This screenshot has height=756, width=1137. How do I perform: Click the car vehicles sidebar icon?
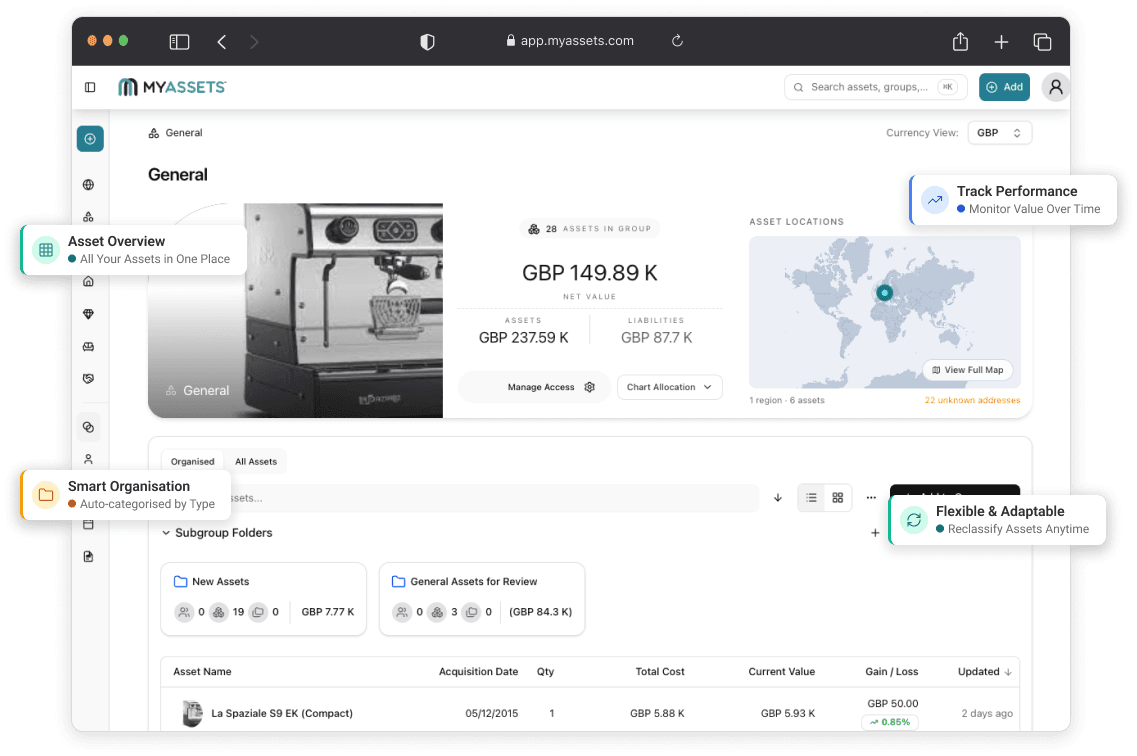(x=88, y=346)
